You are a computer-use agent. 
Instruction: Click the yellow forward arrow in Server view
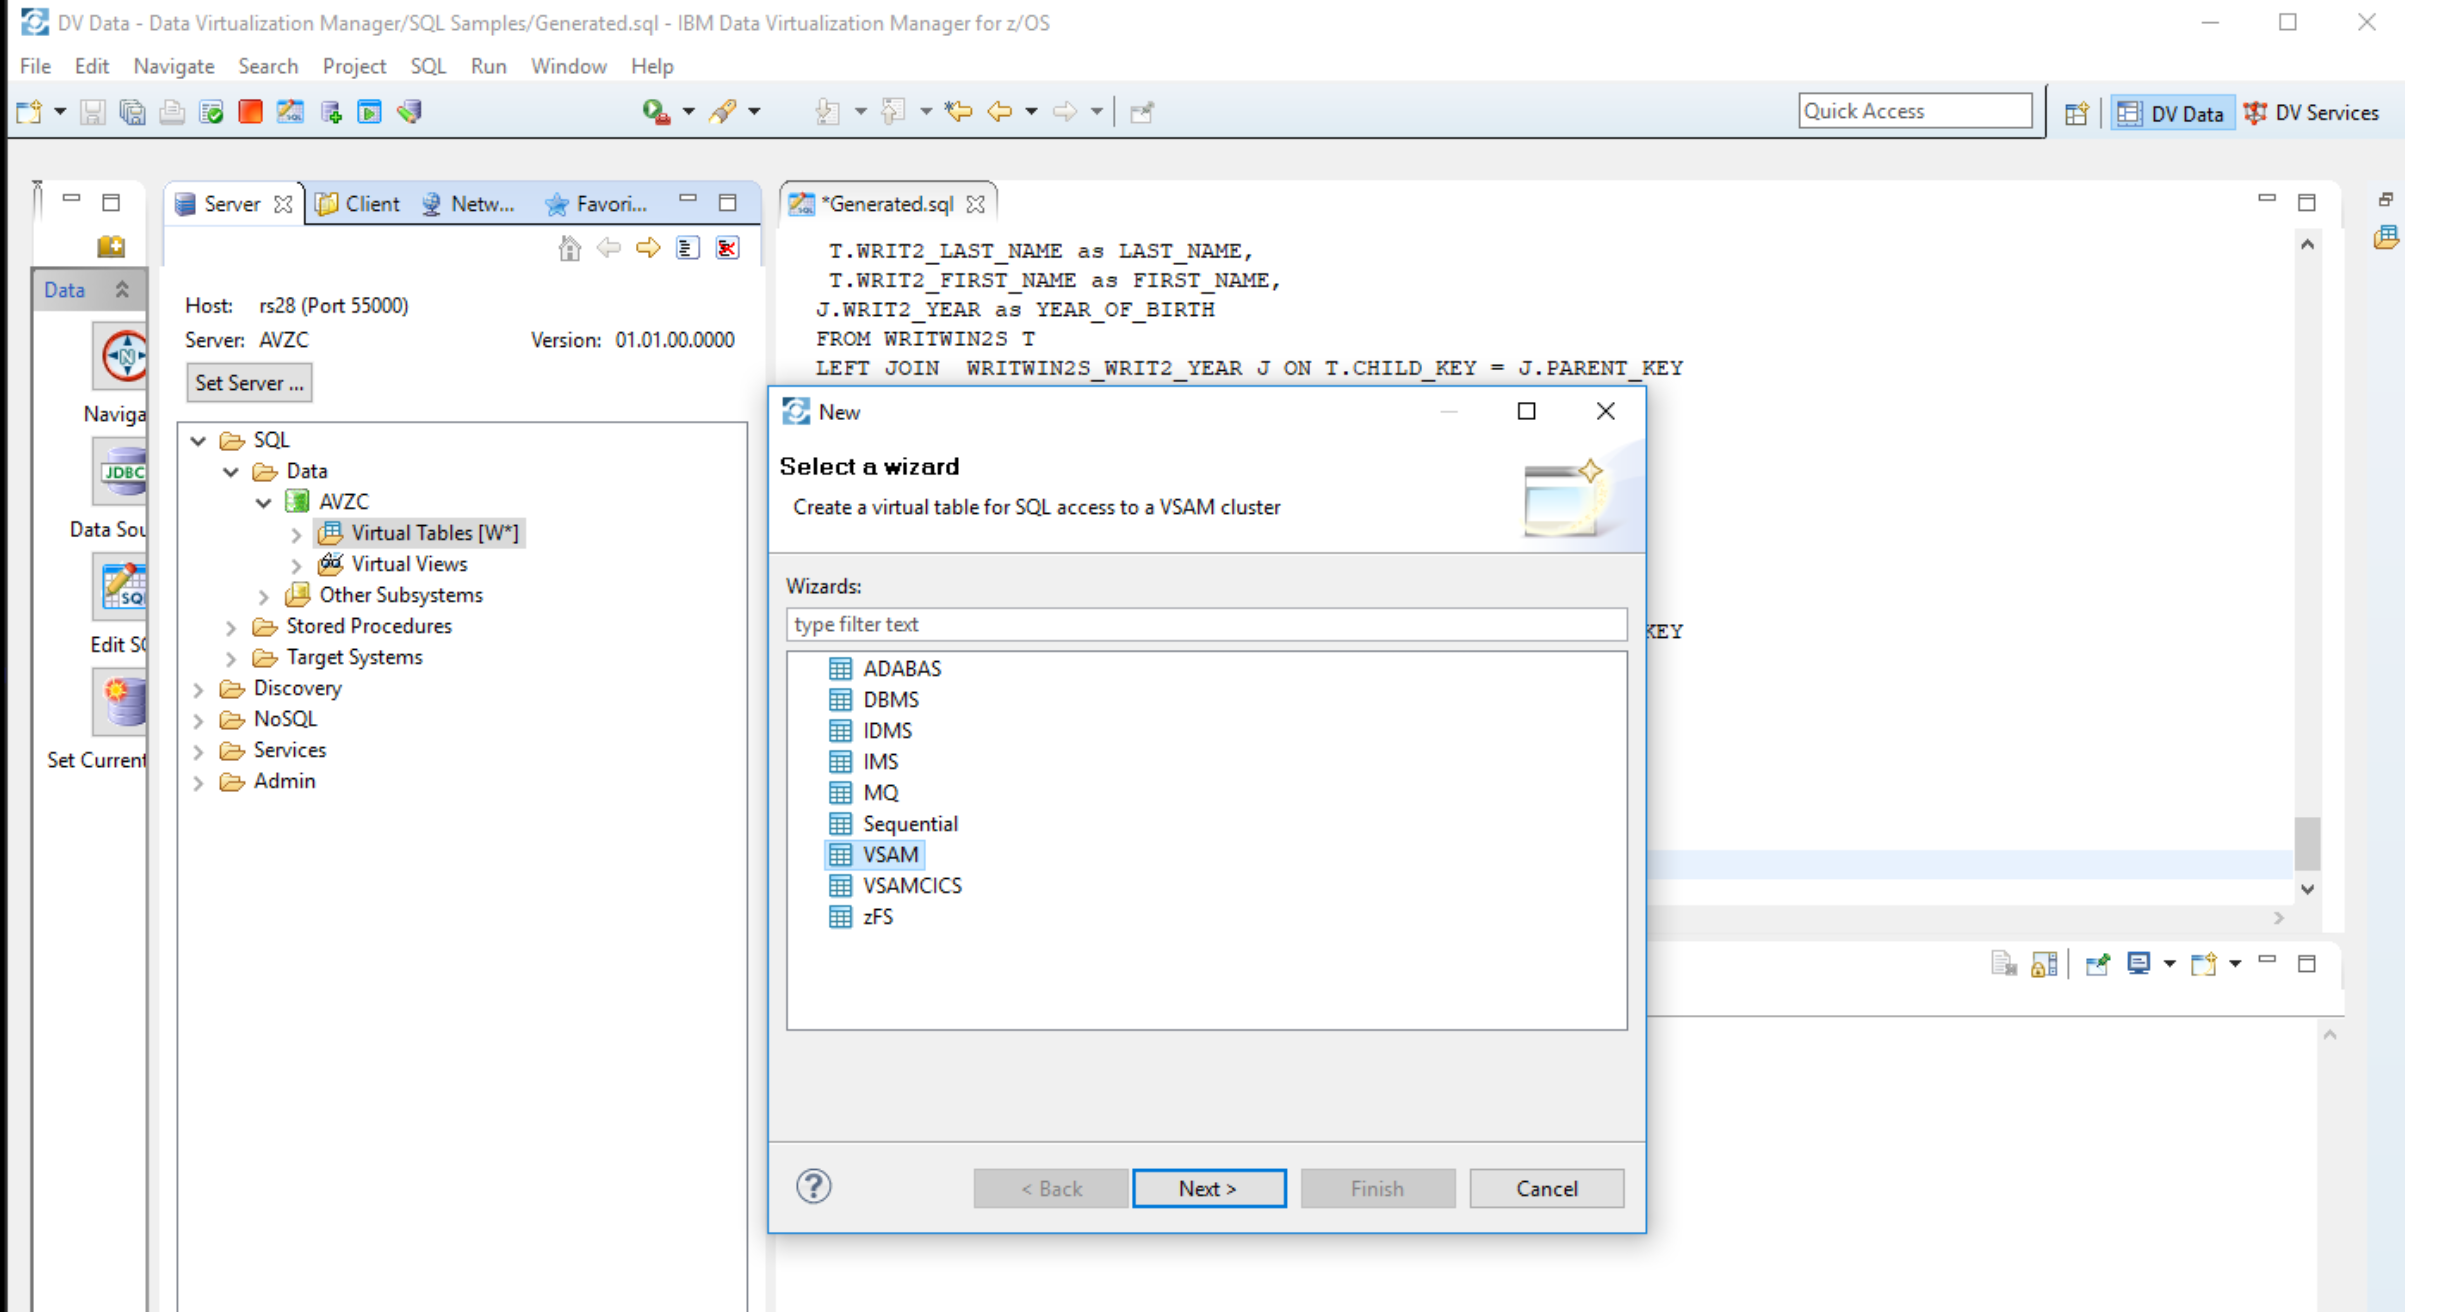[x=648, y=247]
